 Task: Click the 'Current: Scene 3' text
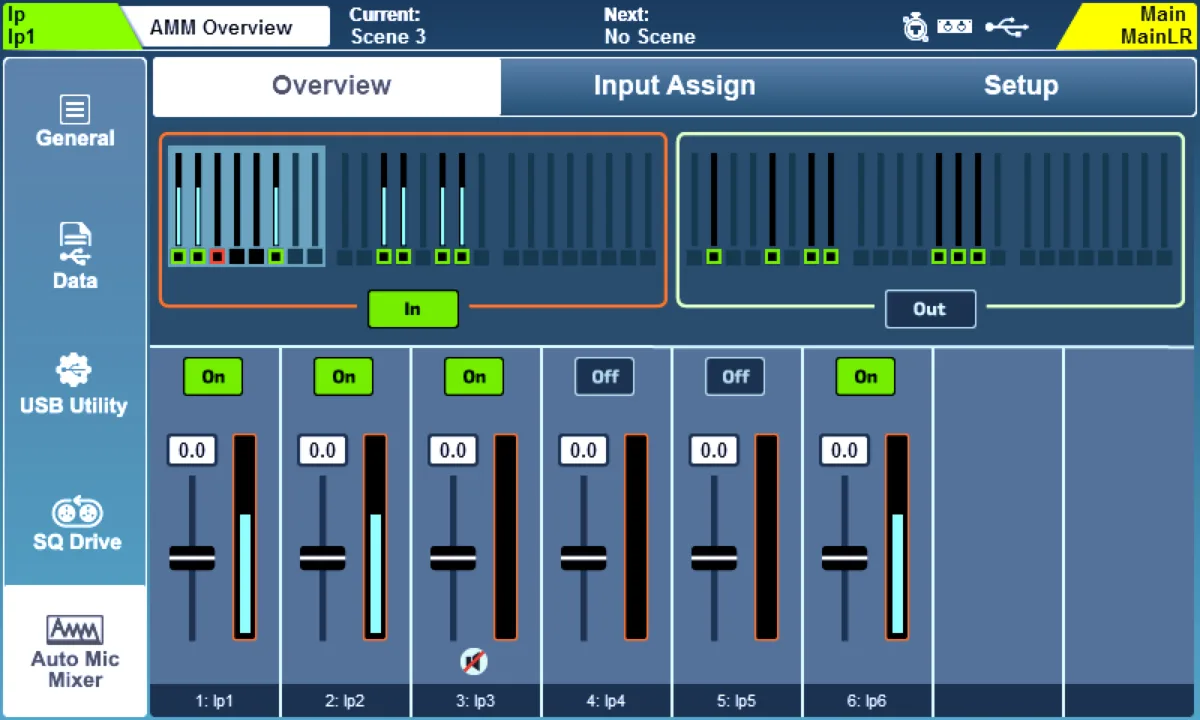[388, 26]
